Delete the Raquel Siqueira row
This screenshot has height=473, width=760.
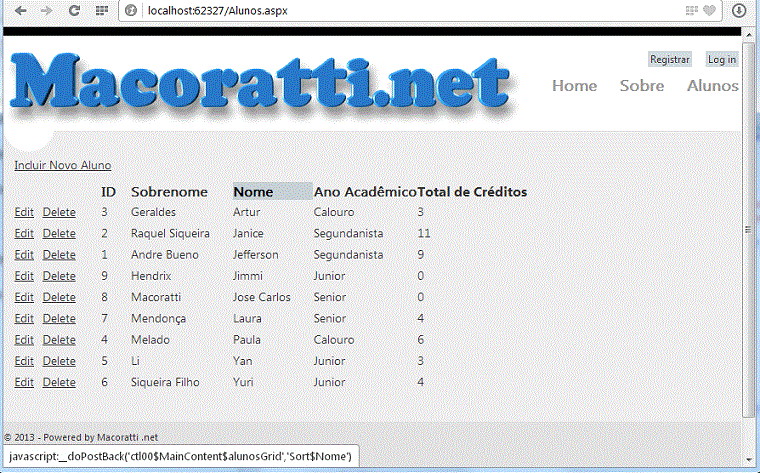coord(59,234)
